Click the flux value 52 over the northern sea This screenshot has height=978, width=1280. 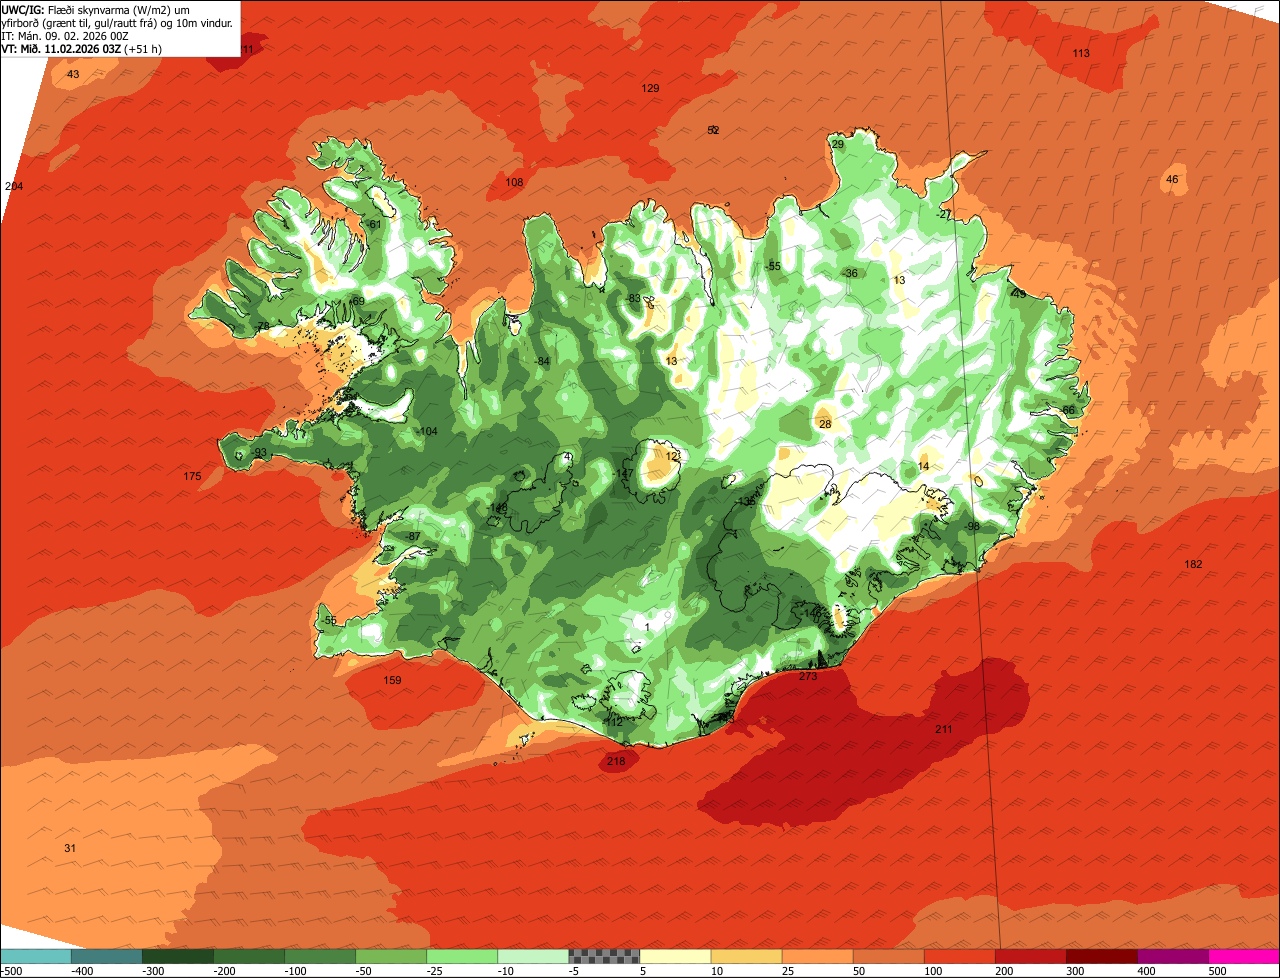713,130
